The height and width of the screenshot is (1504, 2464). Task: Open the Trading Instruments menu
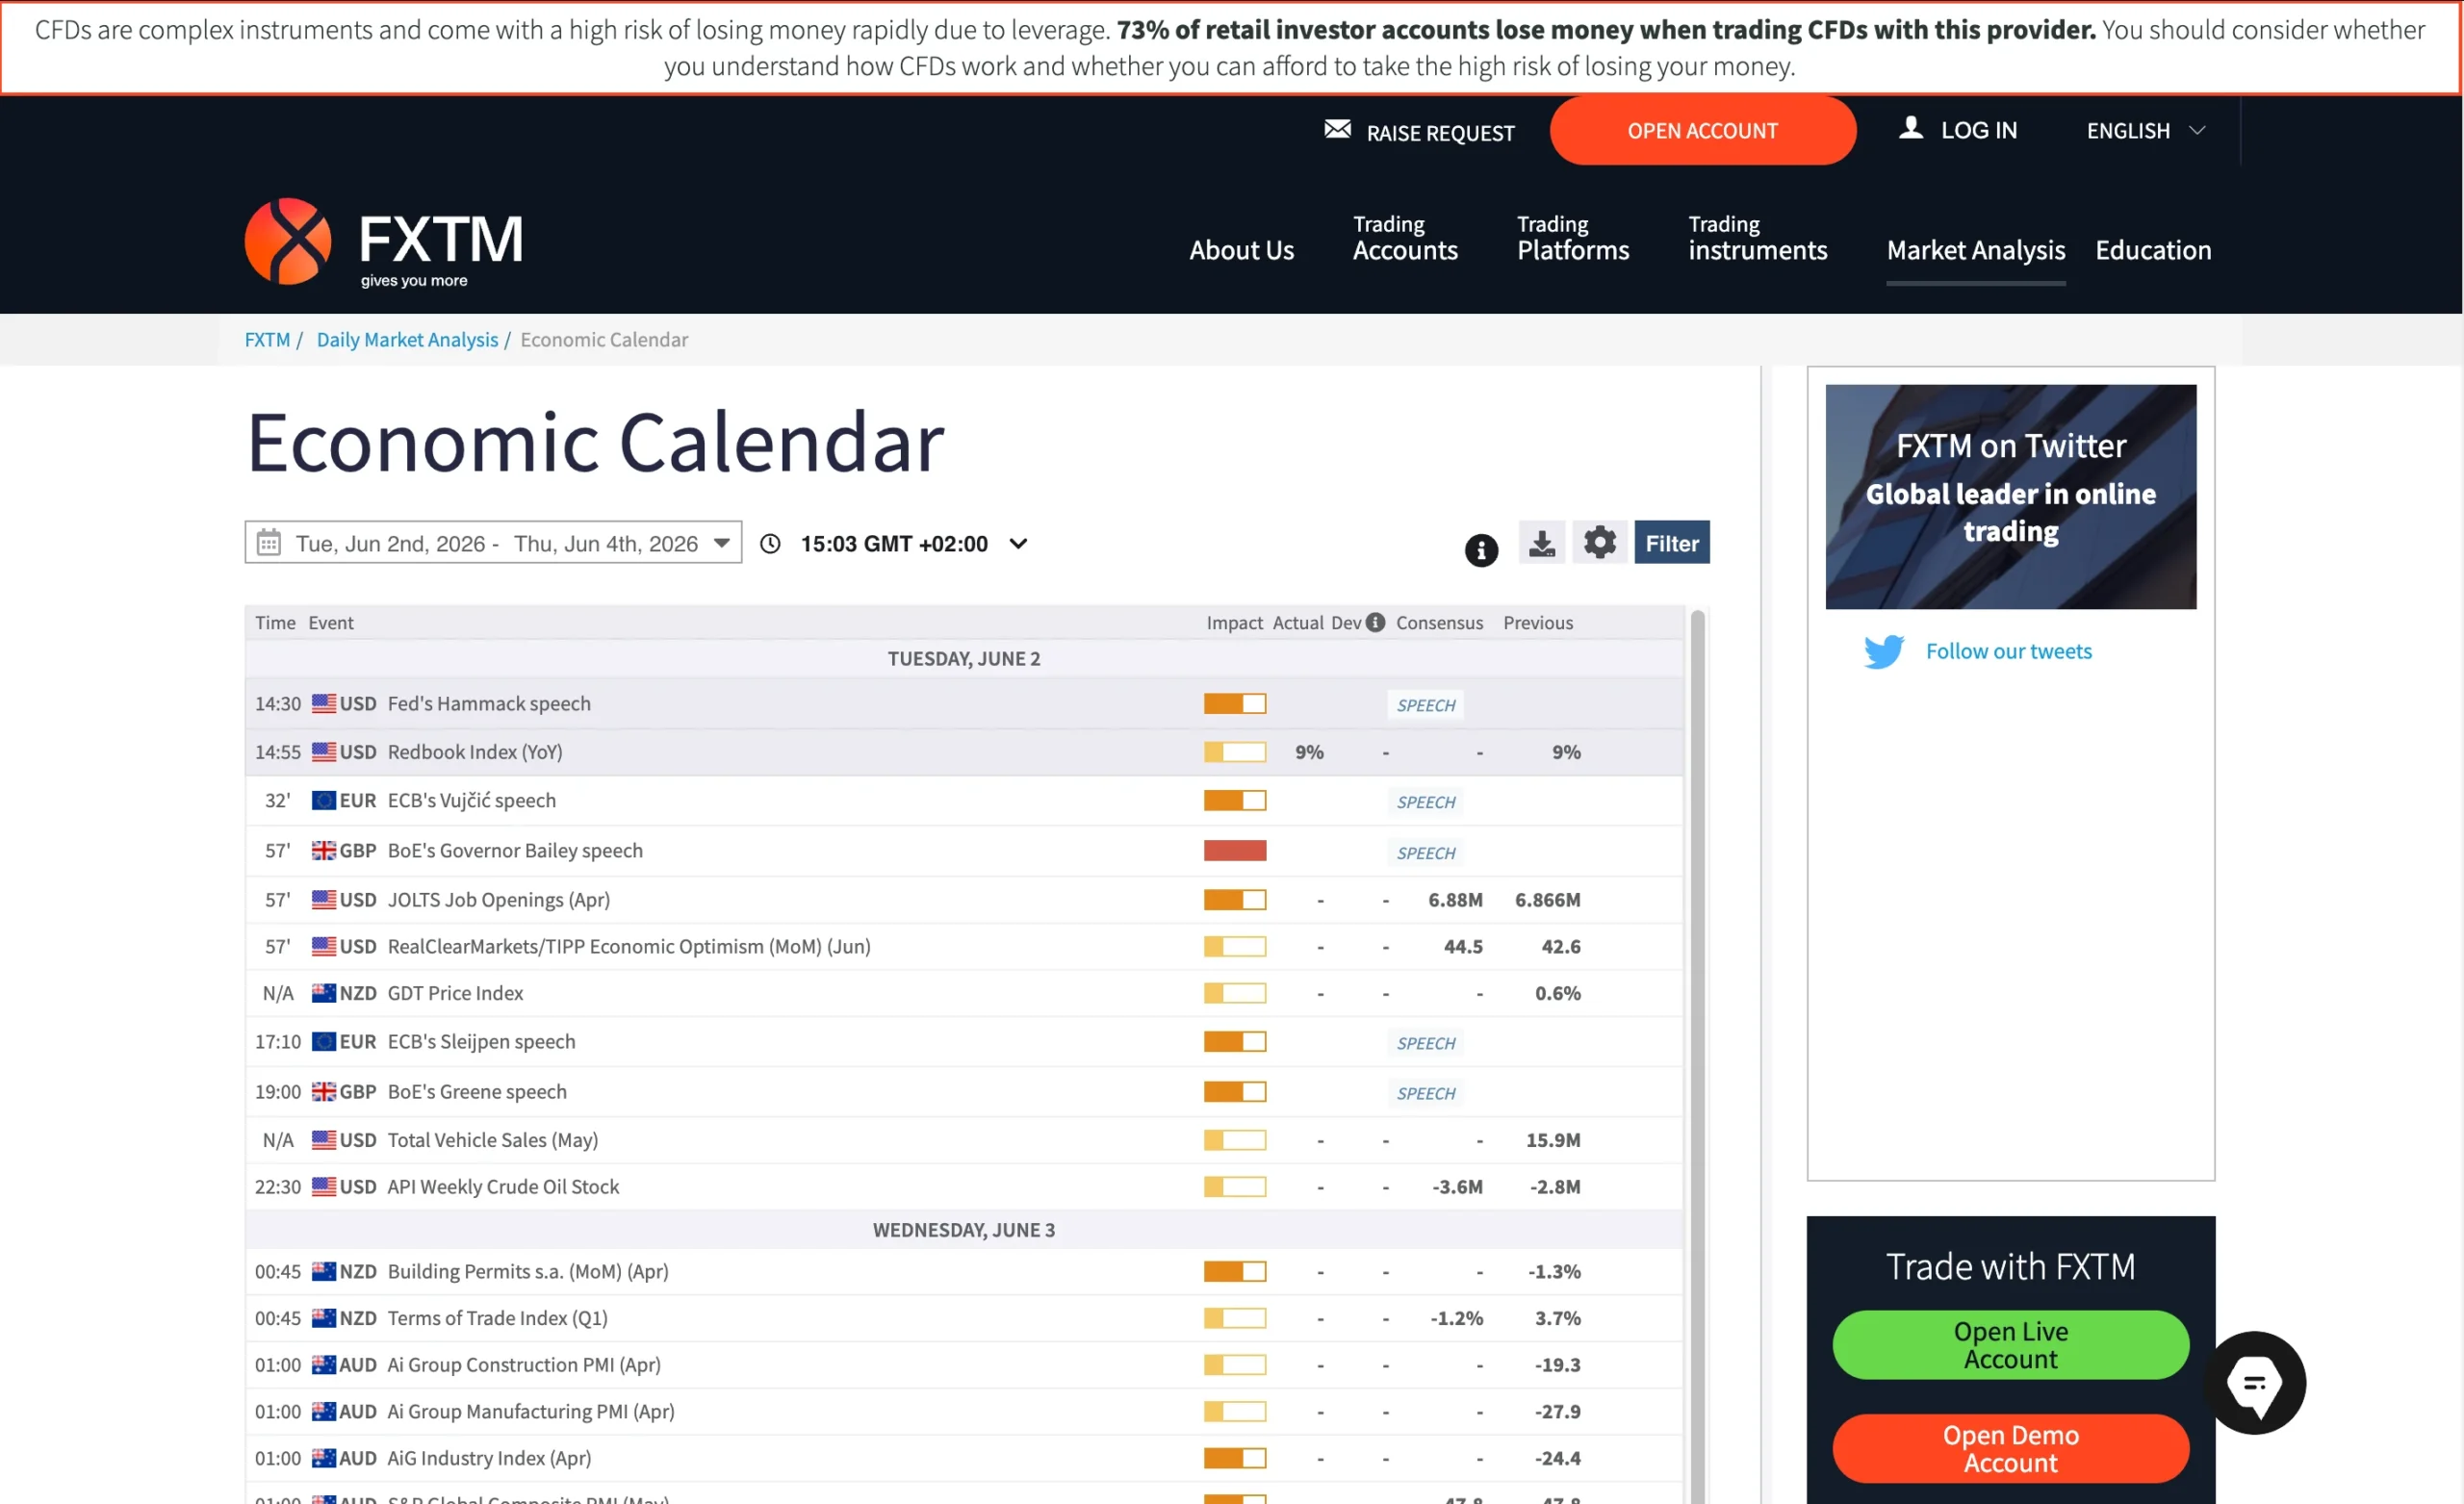pos(1757,238)
